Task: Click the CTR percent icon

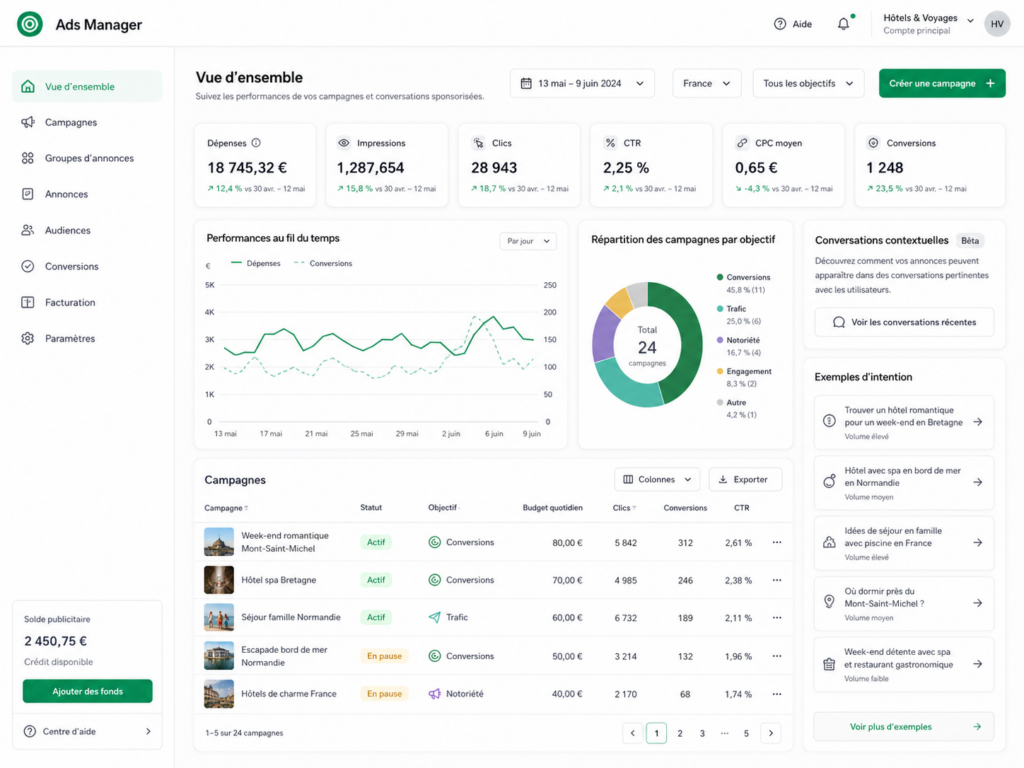Action: click(610, 142)
